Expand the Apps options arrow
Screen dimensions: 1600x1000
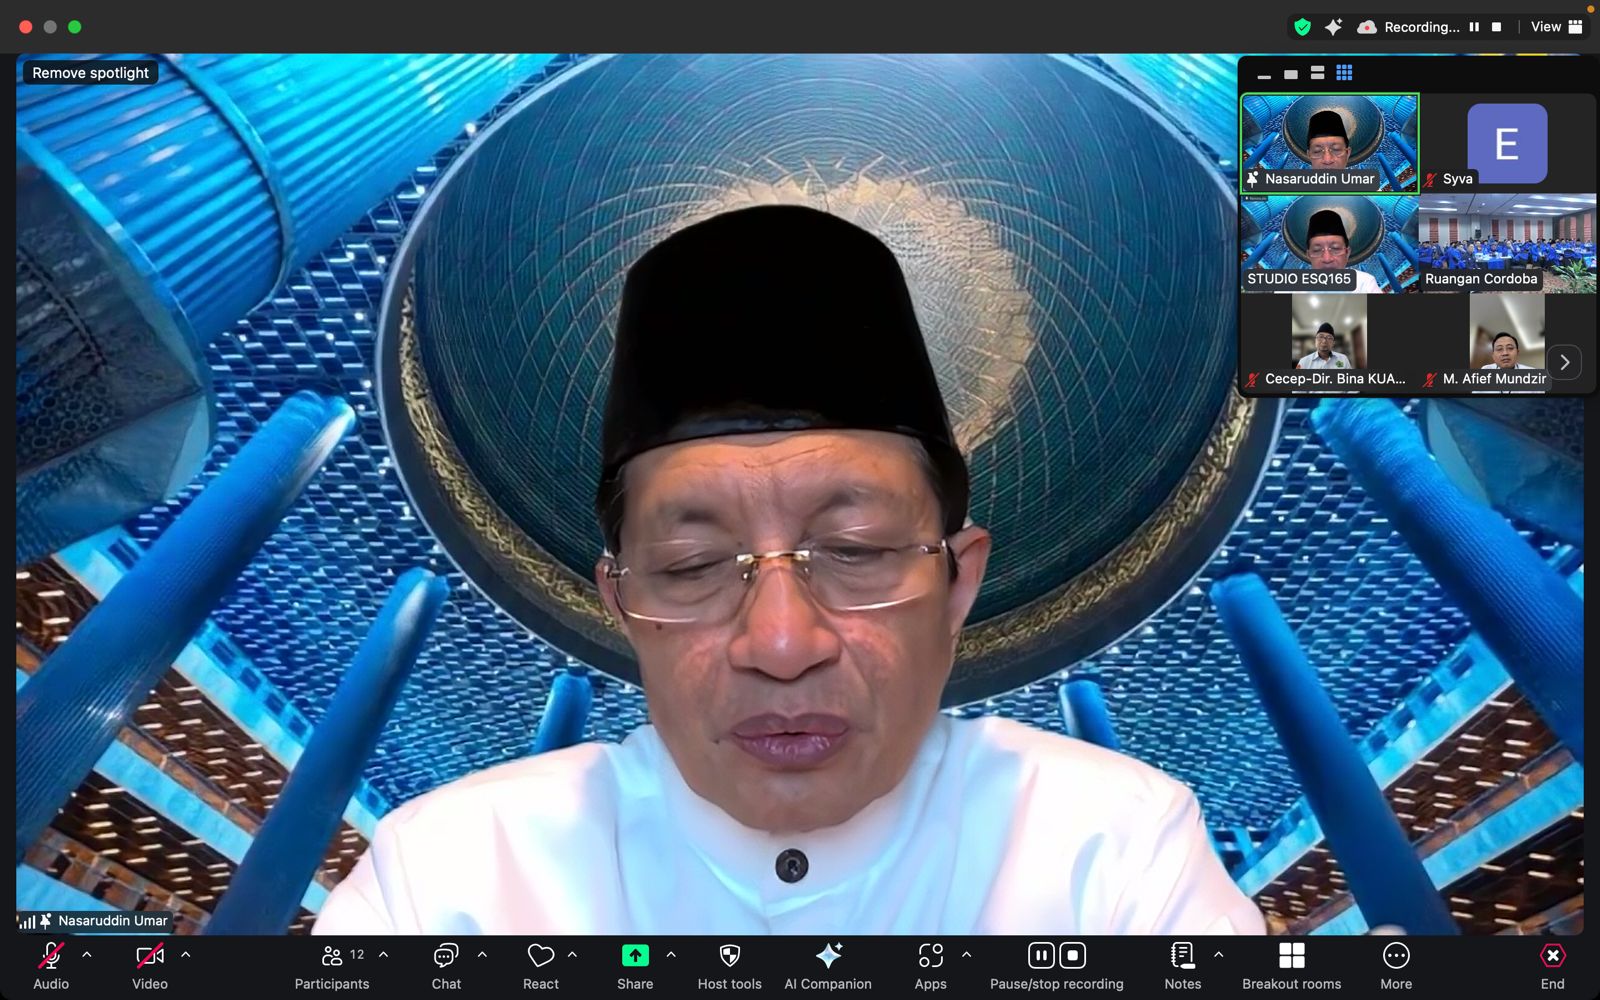(x=966, y=955)
